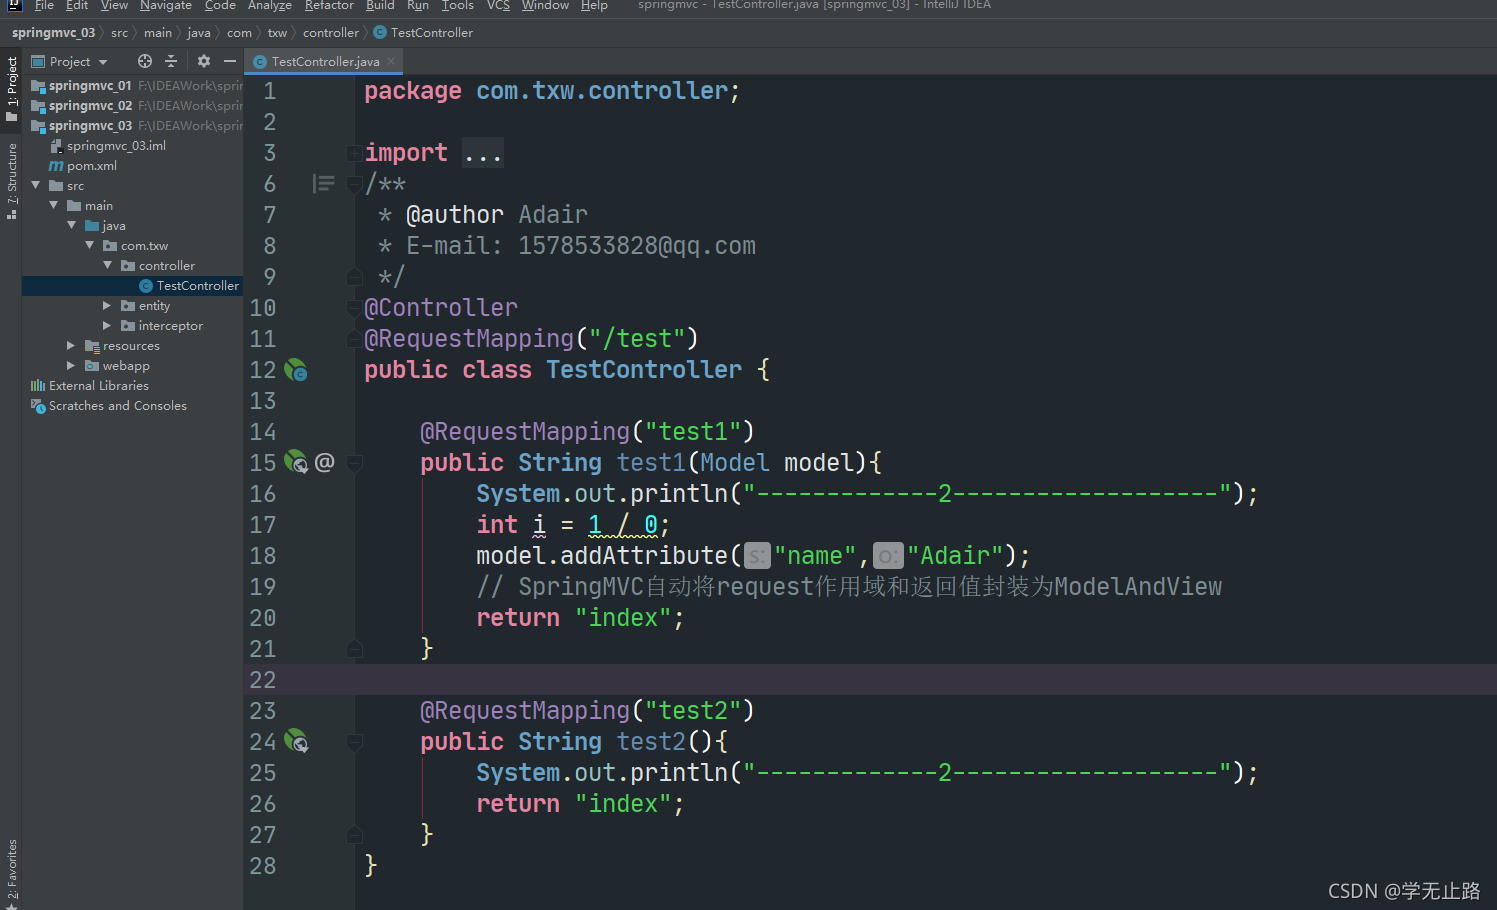Click the locate/scroll-from-source target icon
The image size is (1497, 910).
[x=145, y=61]
